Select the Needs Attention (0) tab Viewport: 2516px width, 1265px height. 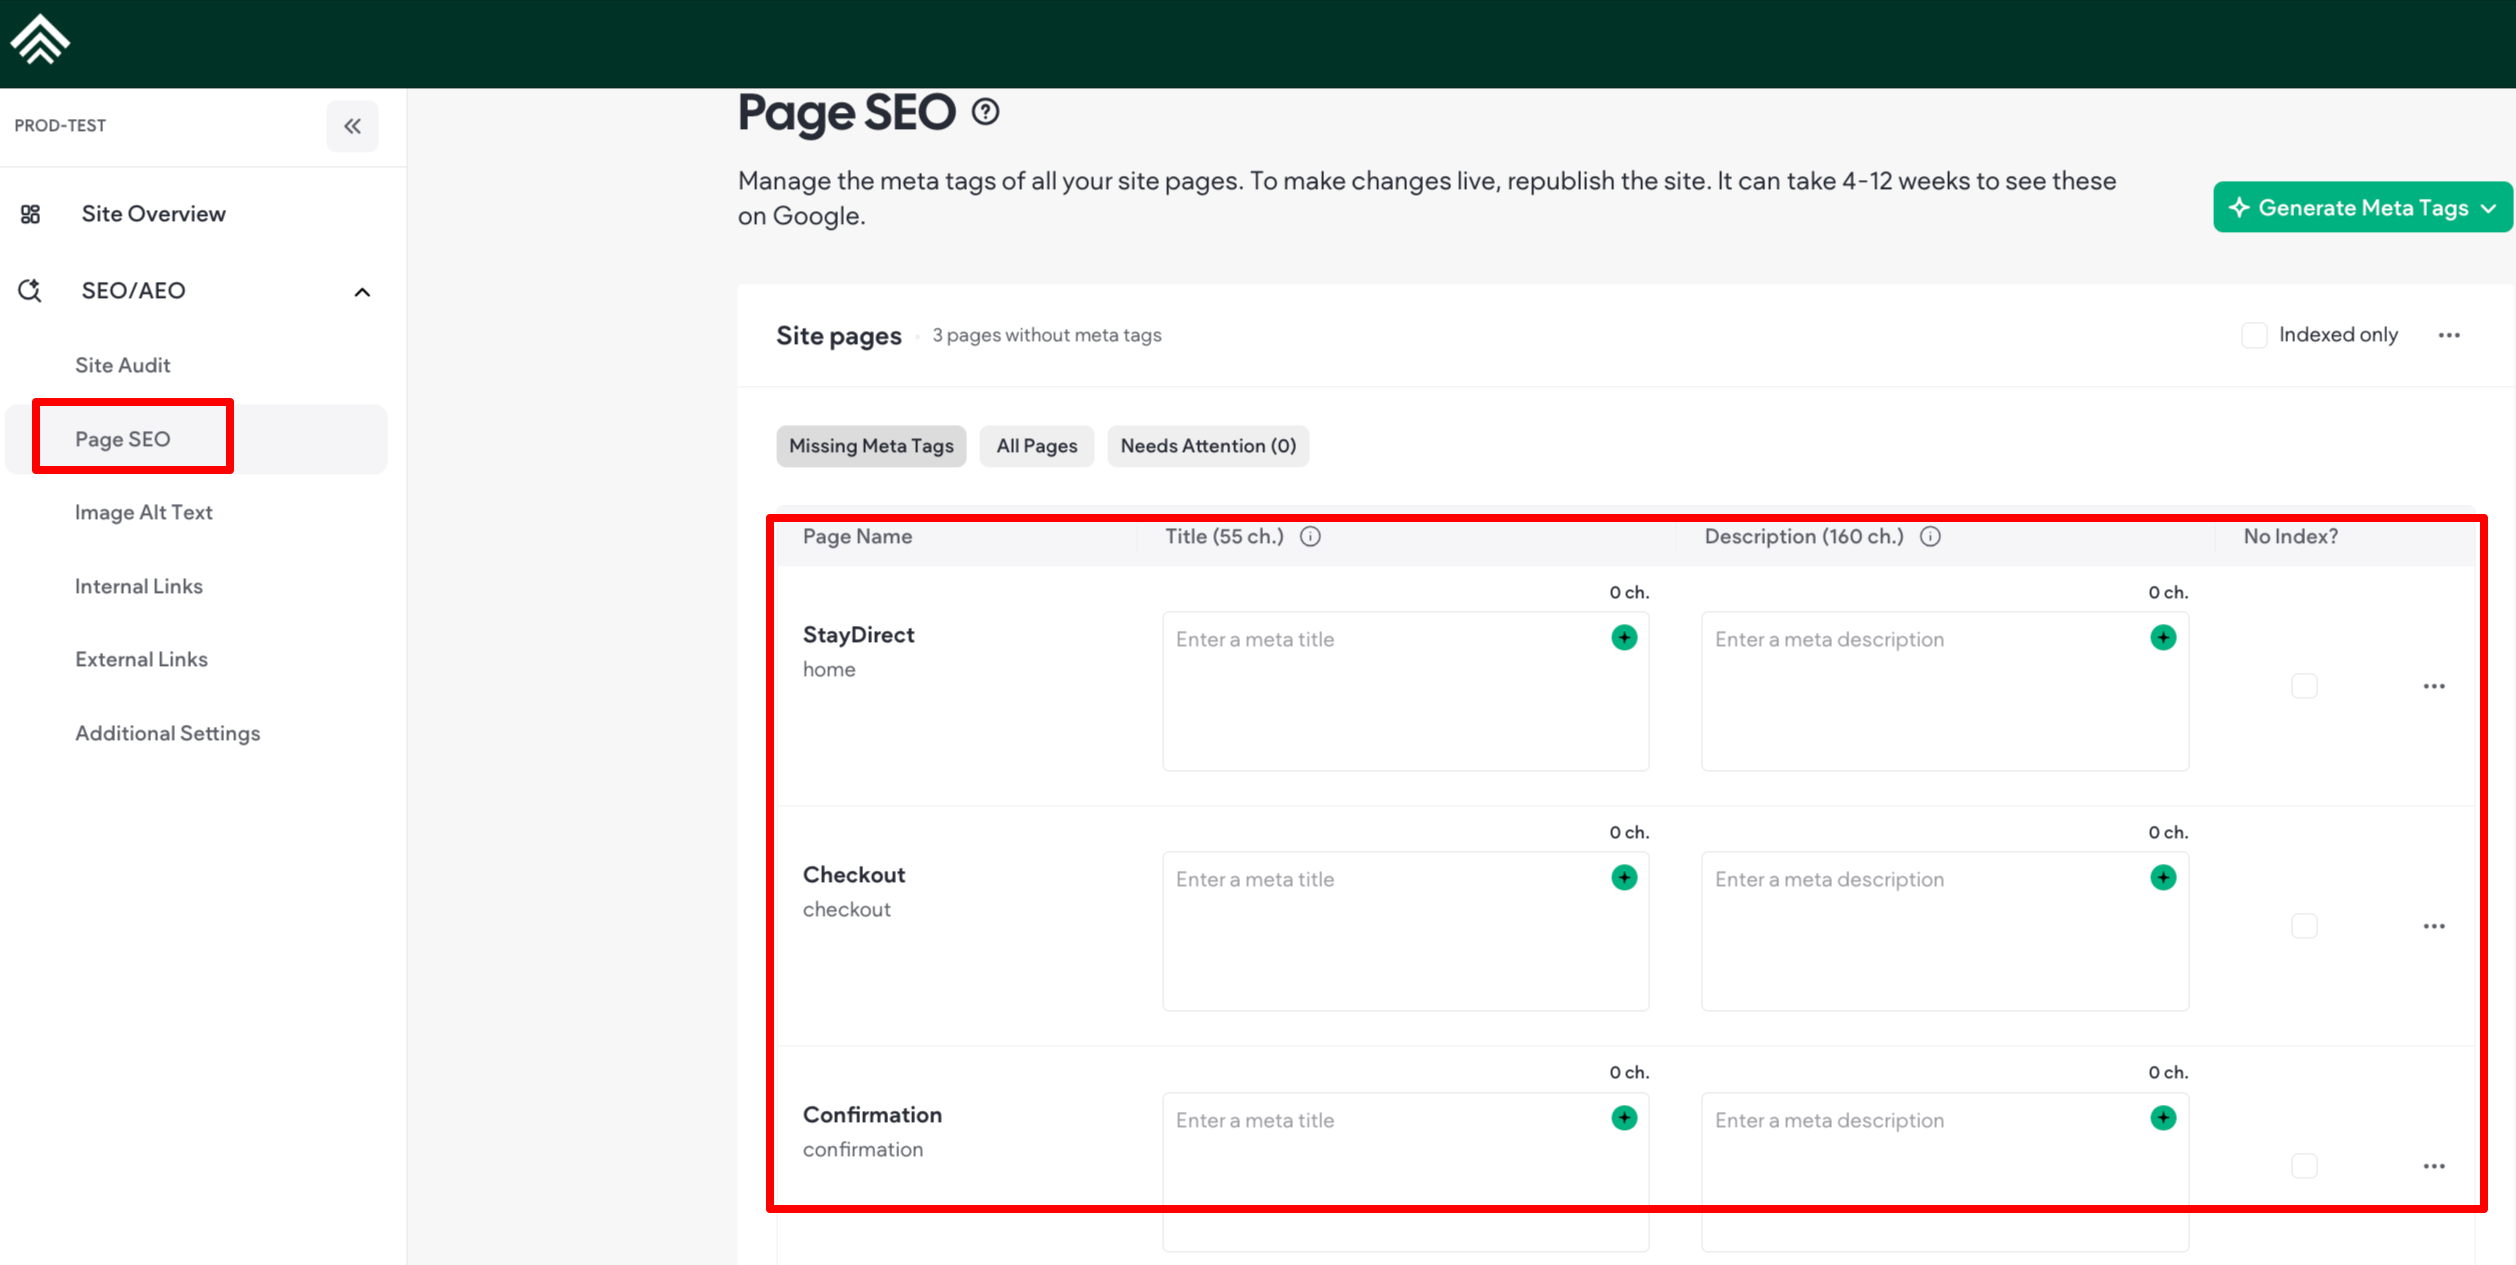click(x=1207, y=446)
